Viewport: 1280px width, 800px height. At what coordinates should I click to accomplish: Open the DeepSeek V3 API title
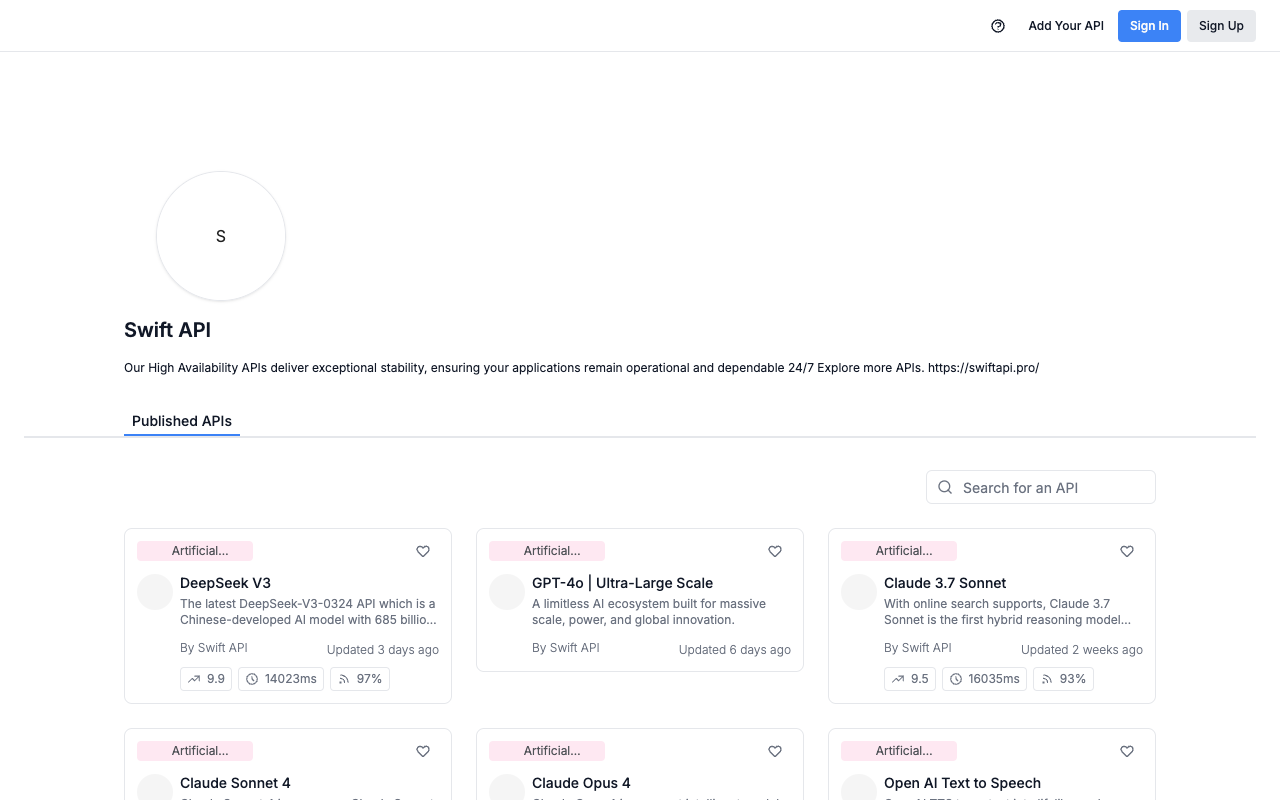click(x=225, y=583)
